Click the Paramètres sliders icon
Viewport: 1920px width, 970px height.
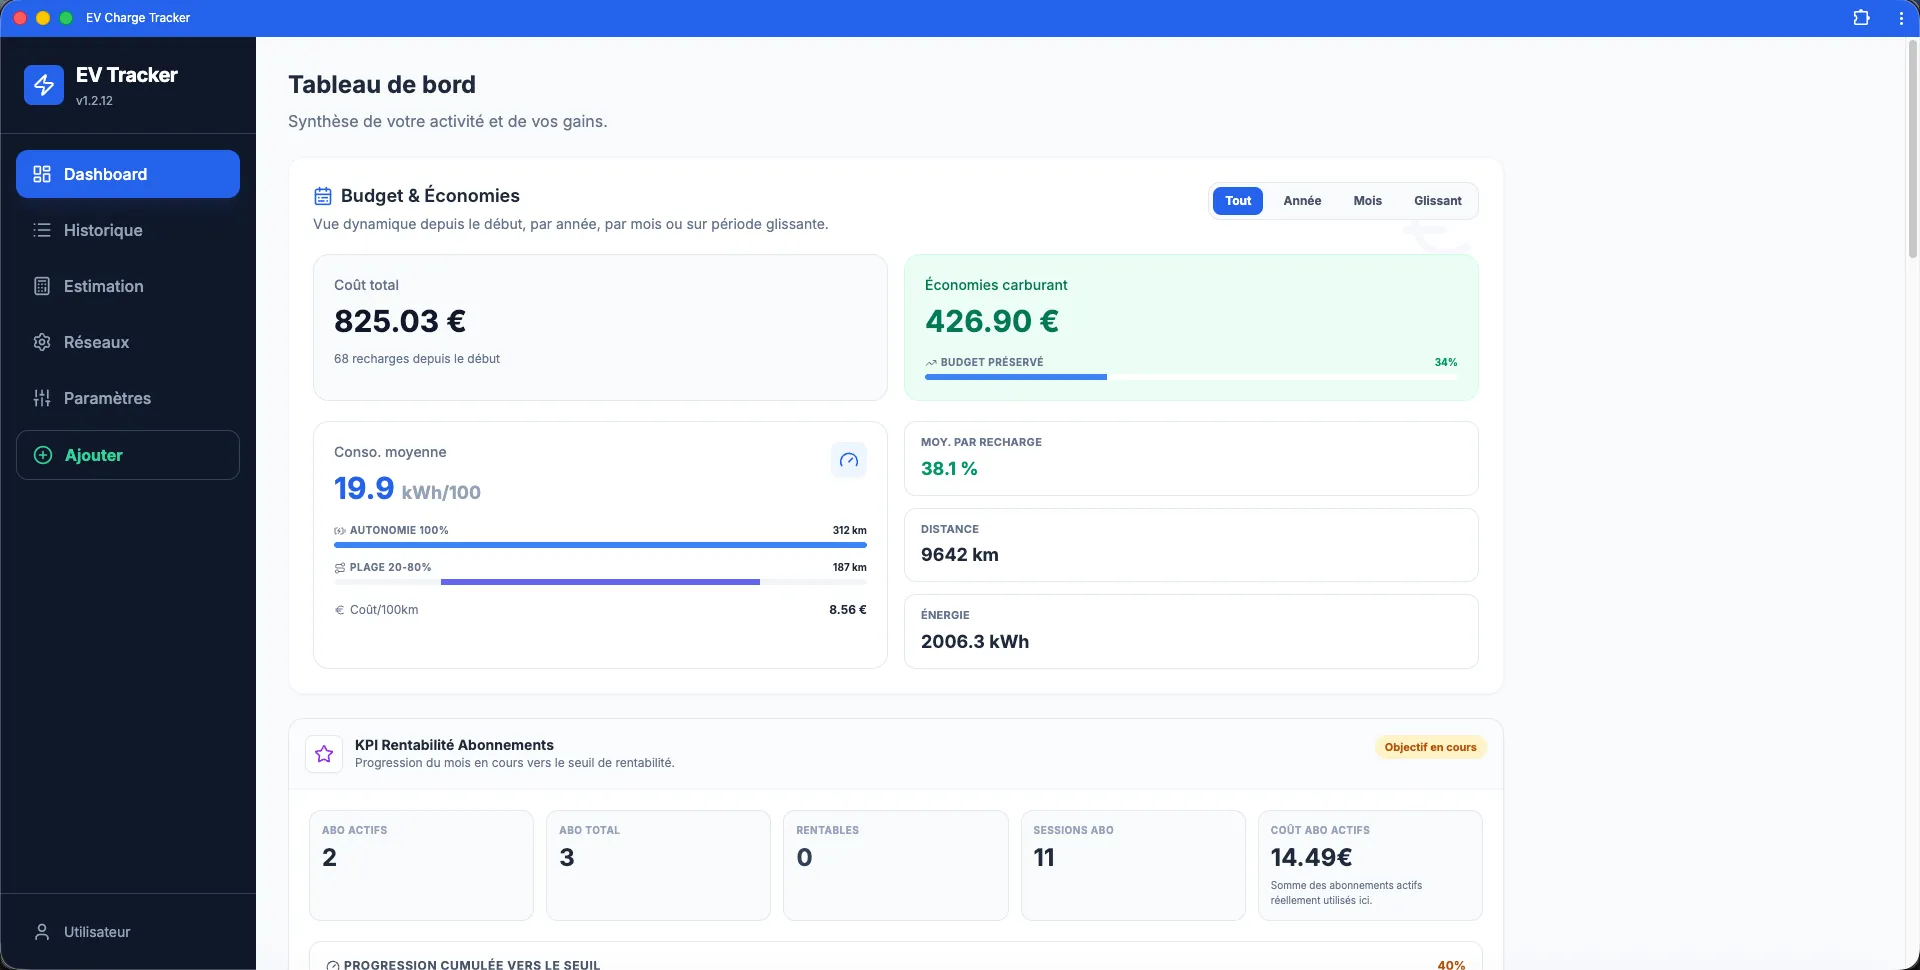click(x=42, y=398)
